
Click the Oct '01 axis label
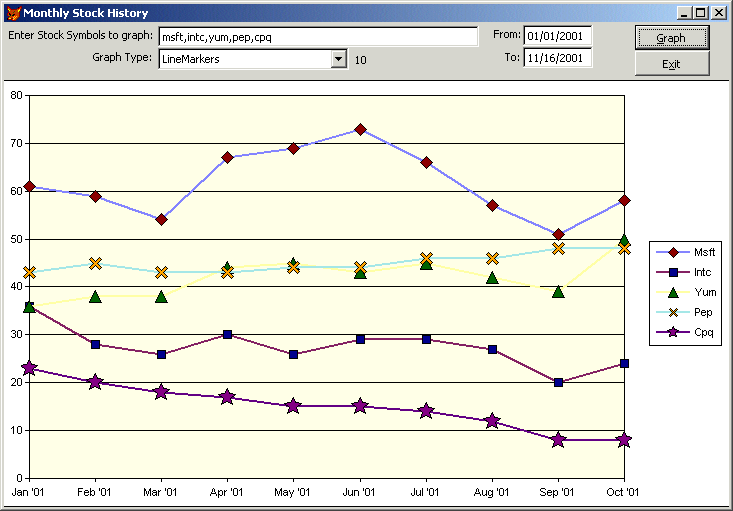[x=622, y=492]
